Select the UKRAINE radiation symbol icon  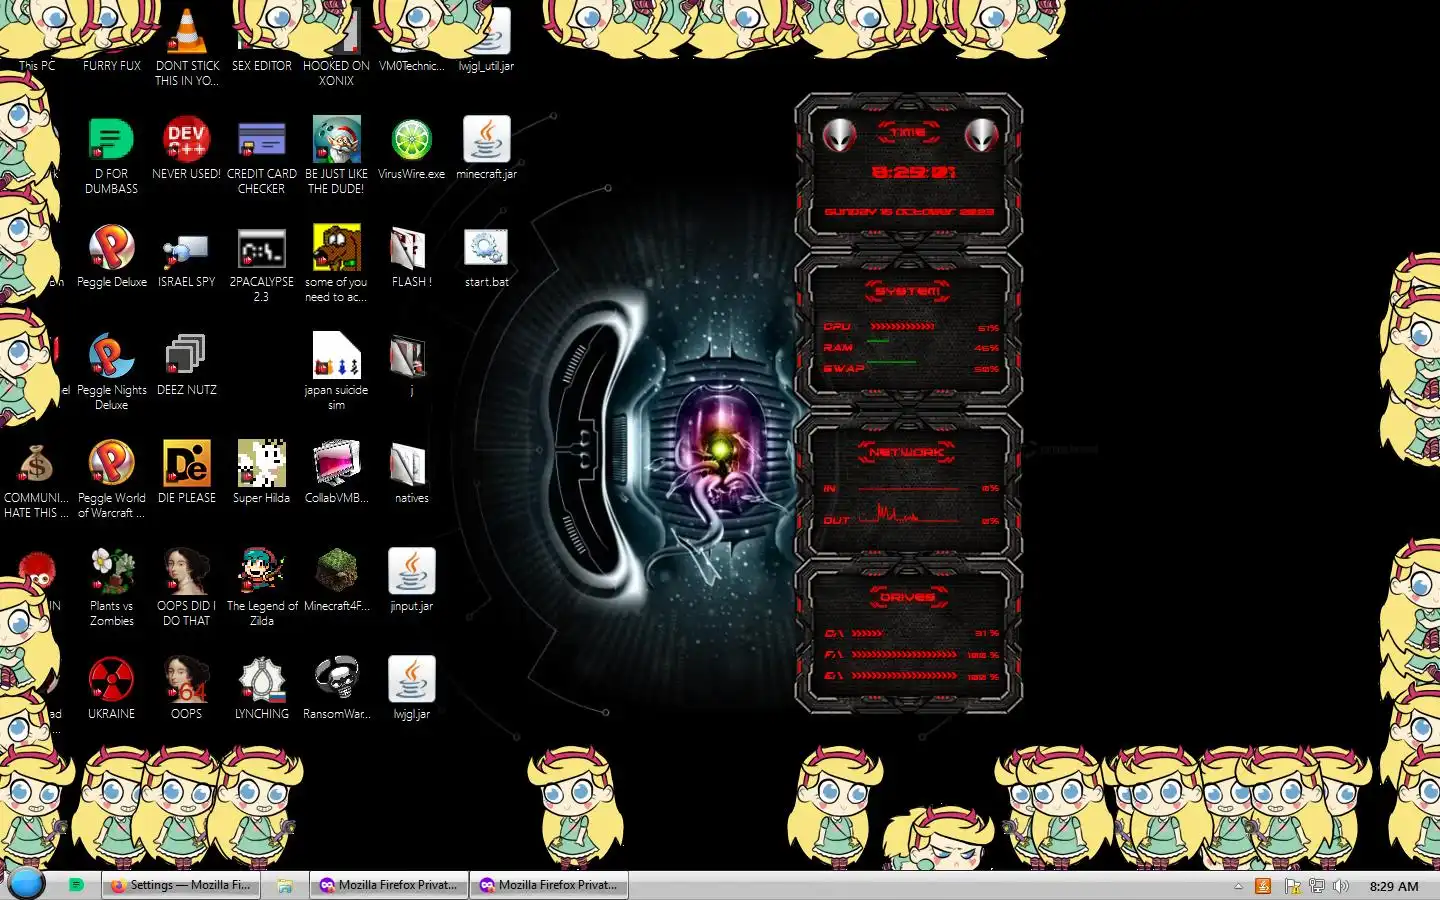coord(111,688)
